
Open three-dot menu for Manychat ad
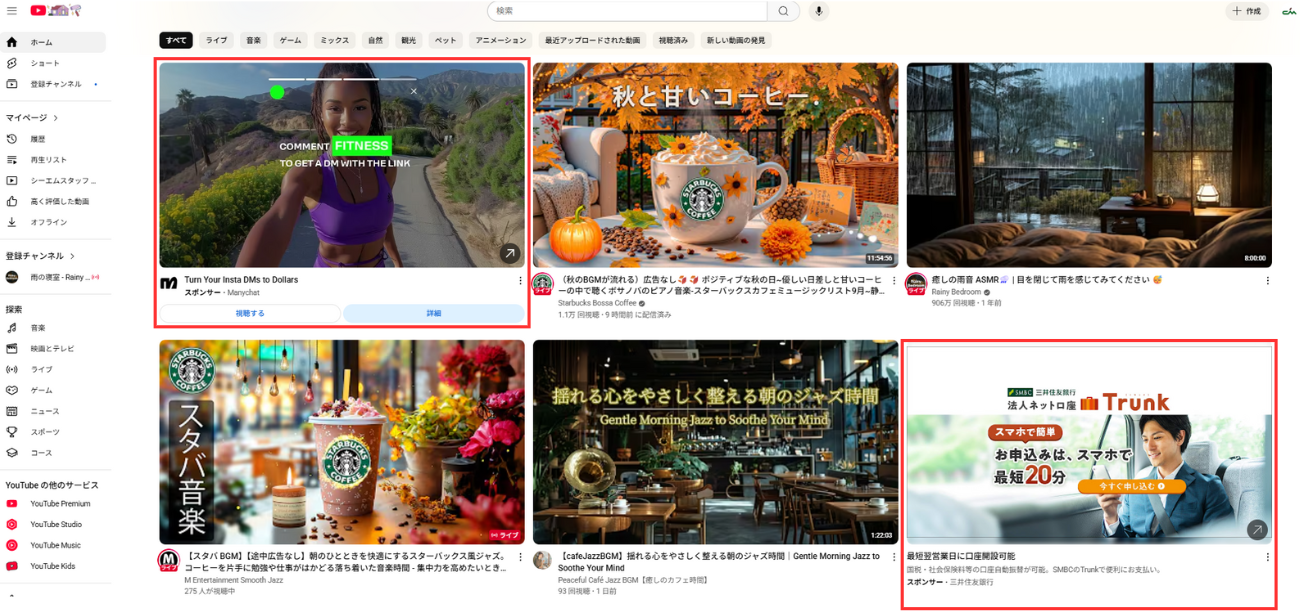pos(520,281)
